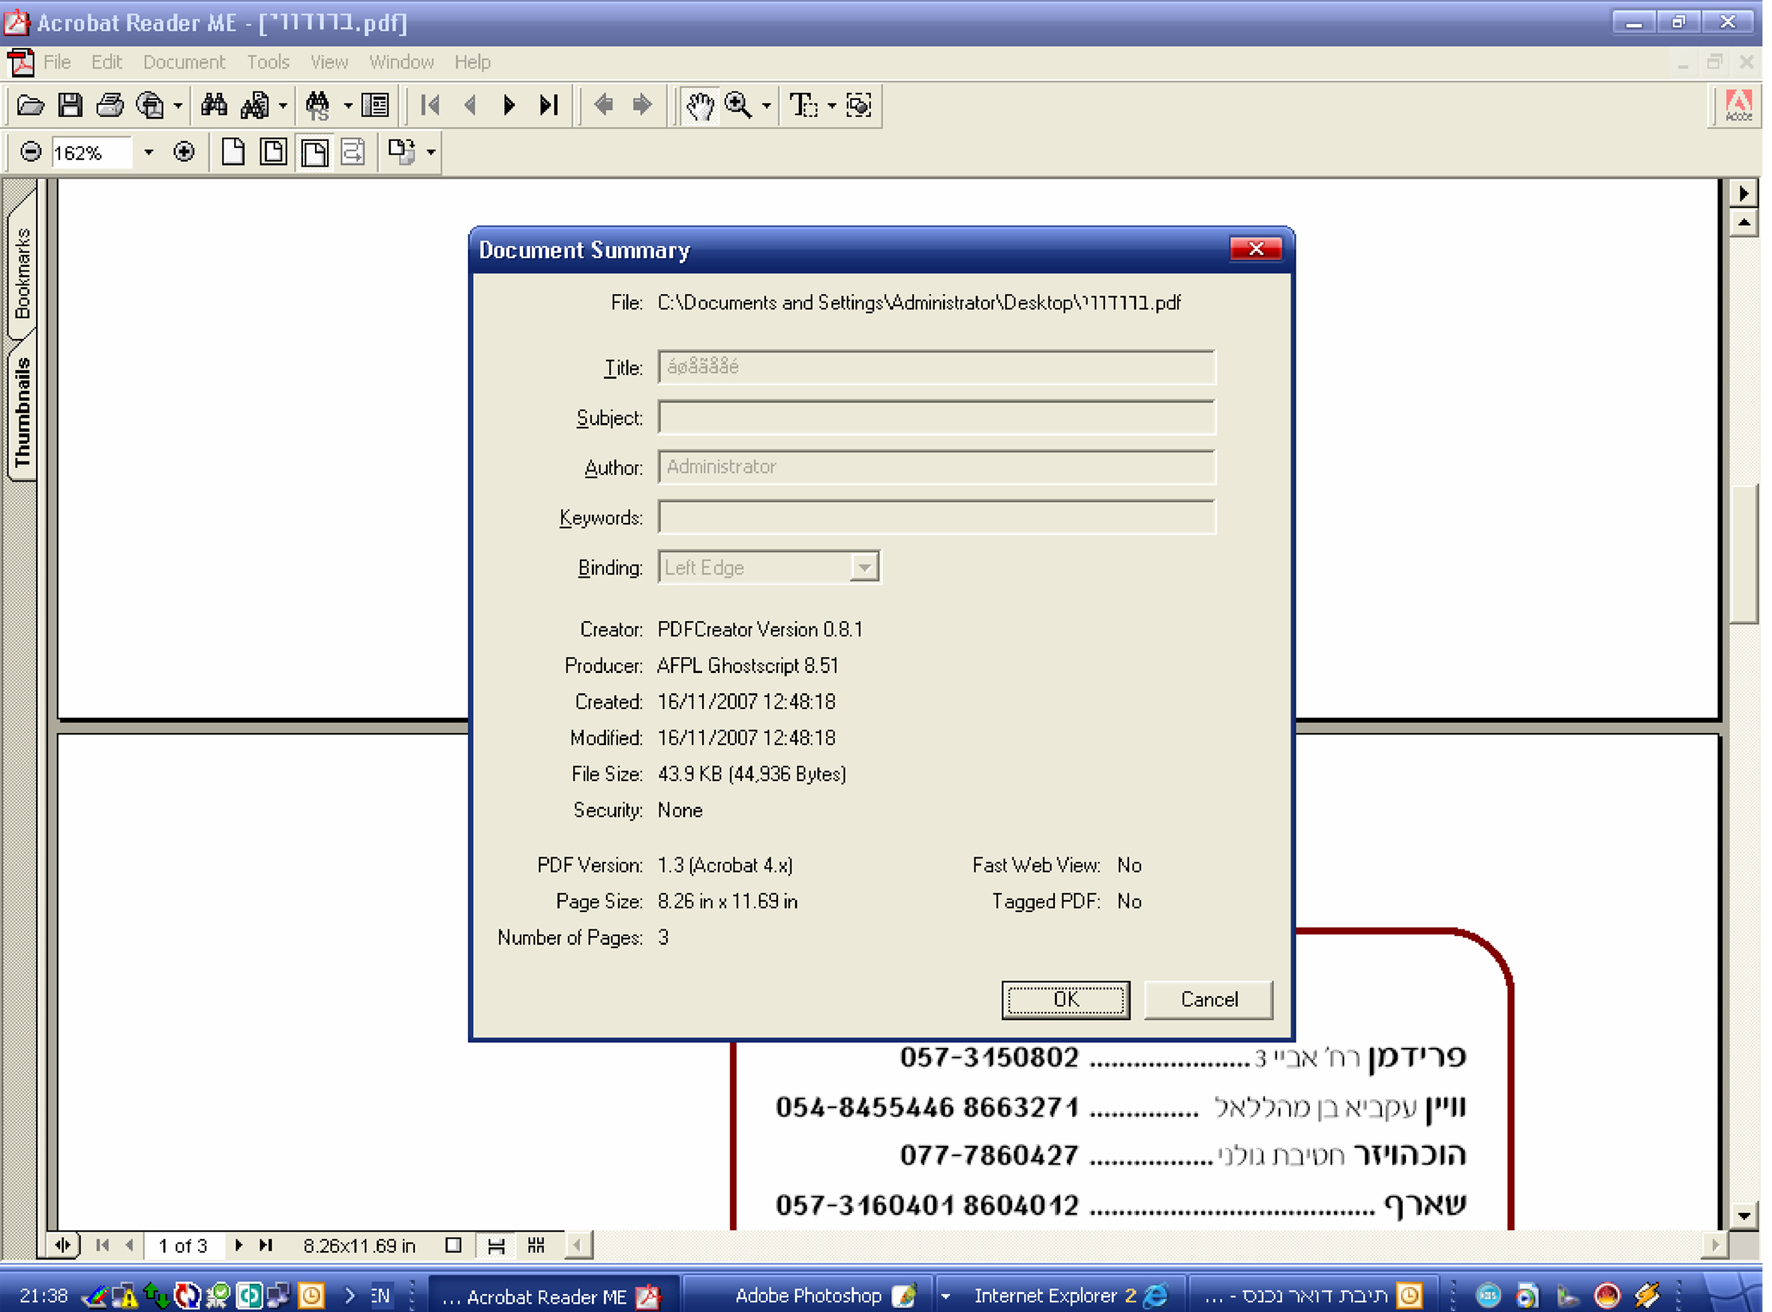Open the Window menu
This screenshot has width=1772, height=1312.
click(401, 62)
